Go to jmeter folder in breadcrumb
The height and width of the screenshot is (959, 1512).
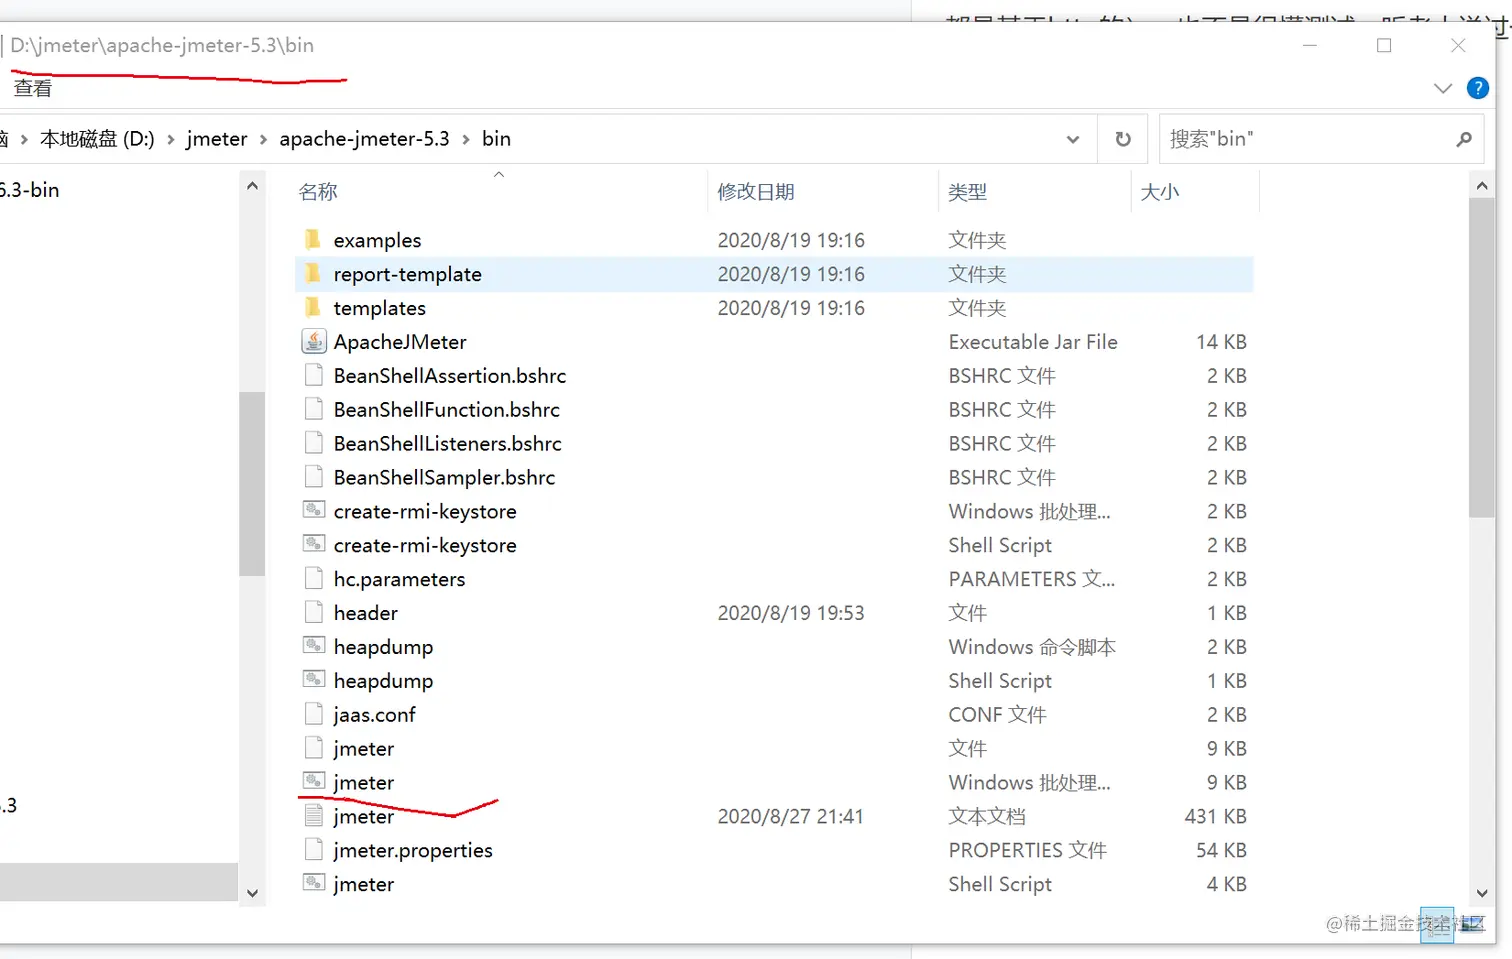pos(217,139)
